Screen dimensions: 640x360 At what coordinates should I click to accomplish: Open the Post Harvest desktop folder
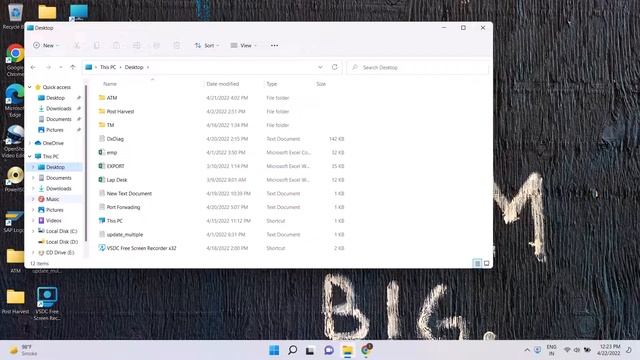[x=16, y=302]
